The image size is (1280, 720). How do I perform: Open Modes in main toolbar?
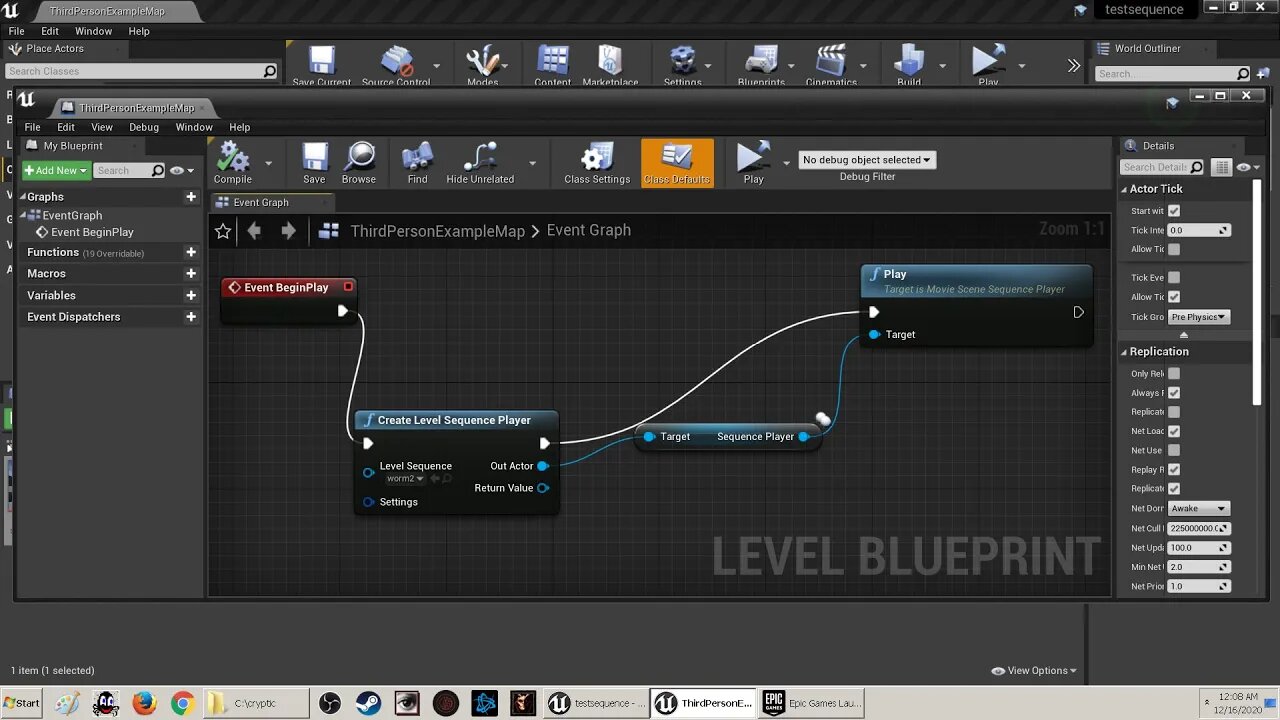(483, 66)
